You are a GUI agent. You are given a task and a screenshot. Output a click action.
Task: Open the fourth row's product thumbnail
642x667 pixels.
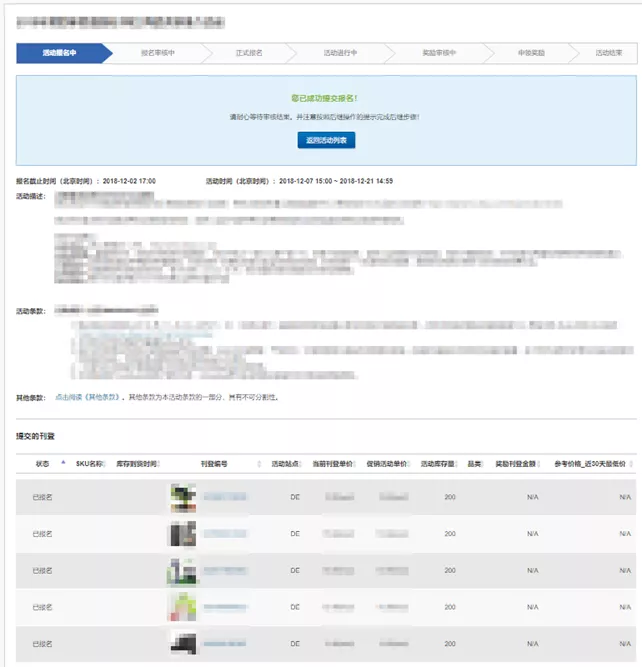tap(181, 607)
